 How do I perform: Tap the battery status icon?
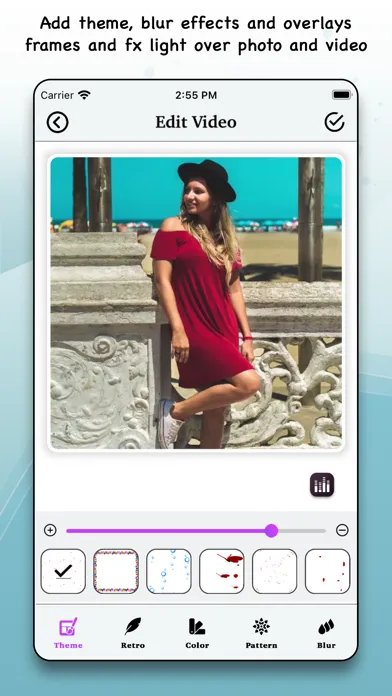pyautogui.click(x=342, y=95)
